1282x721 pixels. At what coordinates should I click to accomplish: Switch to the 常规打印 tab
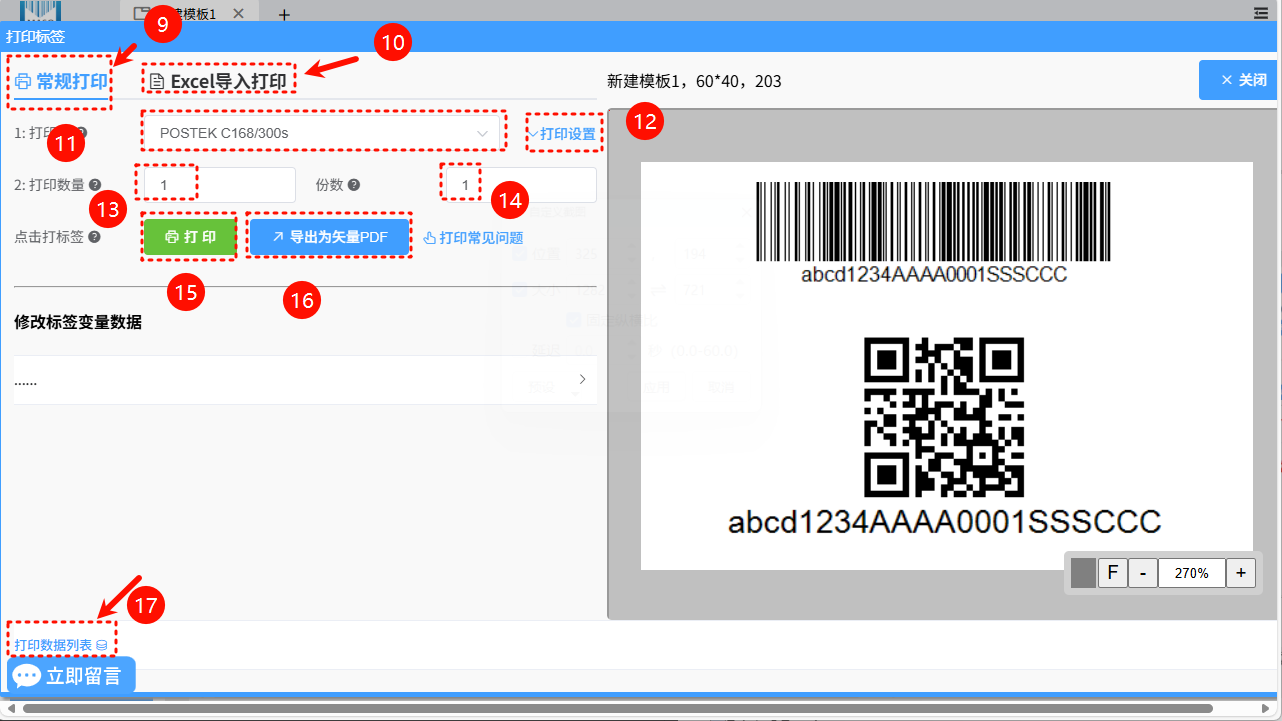click(x=61, y=82)
